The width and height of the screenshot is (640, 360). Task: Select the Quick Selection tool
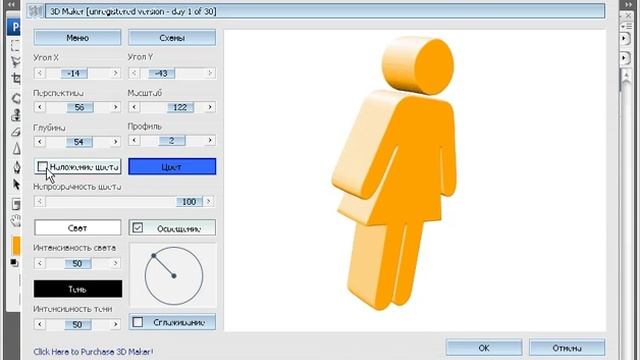[x=16, y=62]
